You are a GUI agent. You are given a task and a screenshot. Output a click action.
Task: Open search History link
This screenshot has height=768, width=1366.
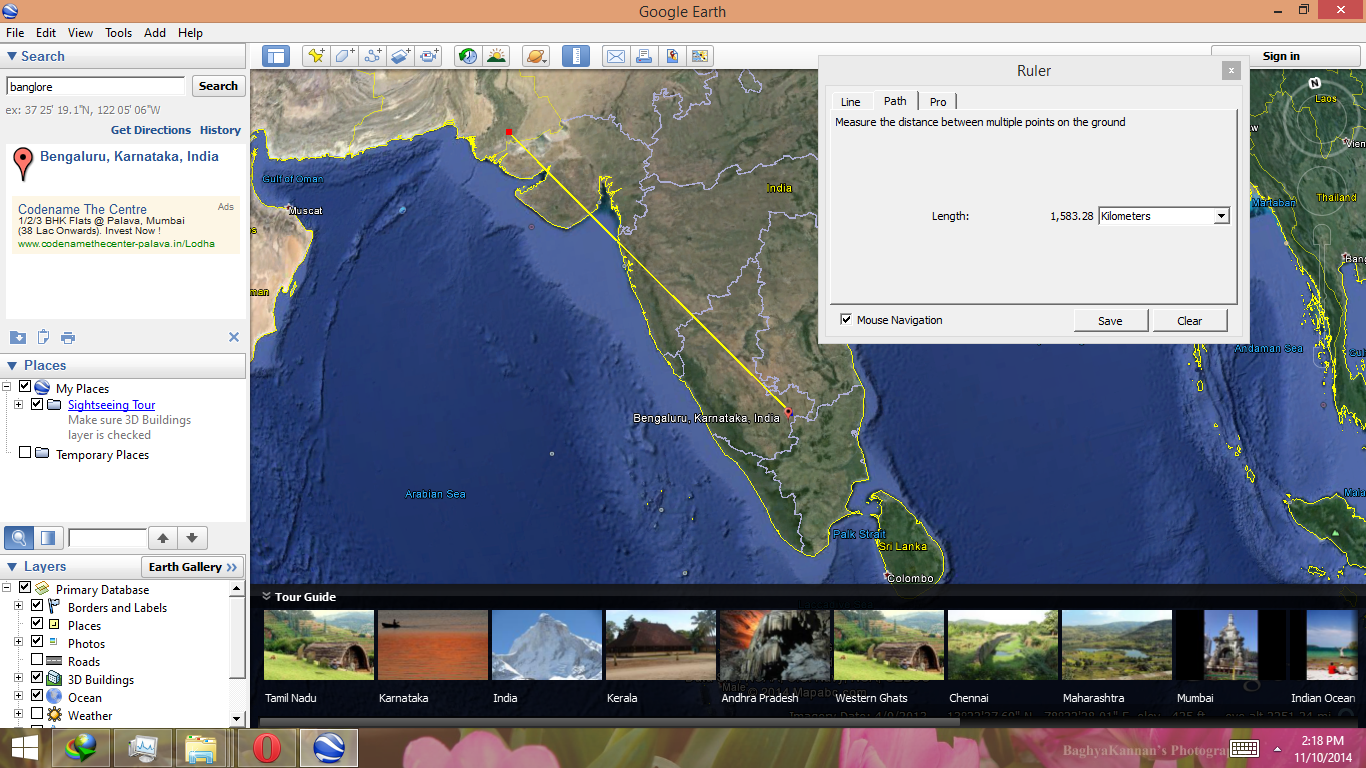click(220, 130)
